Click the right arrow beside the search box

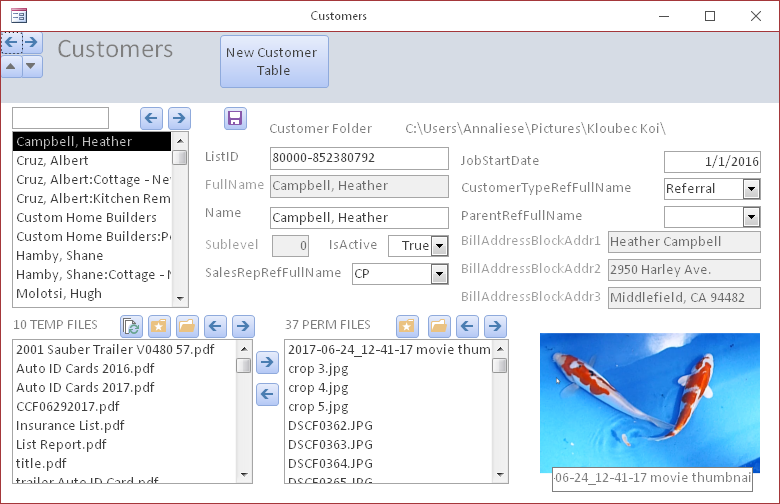(179, 118)
